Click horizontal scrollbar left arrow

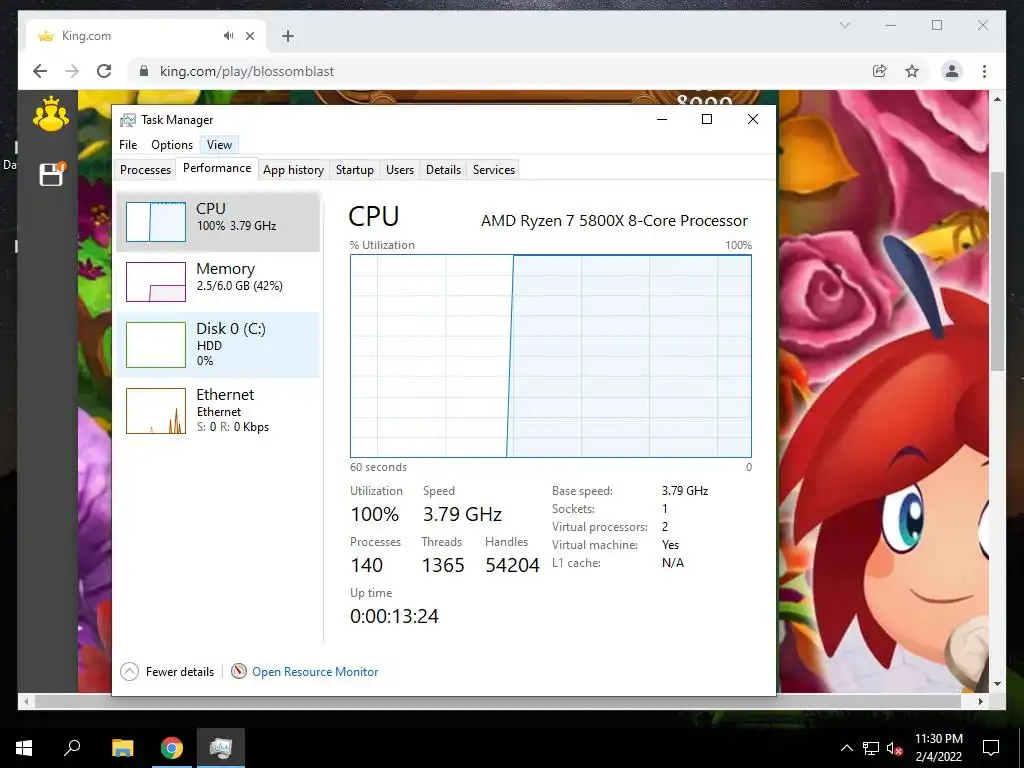[25, 701]
